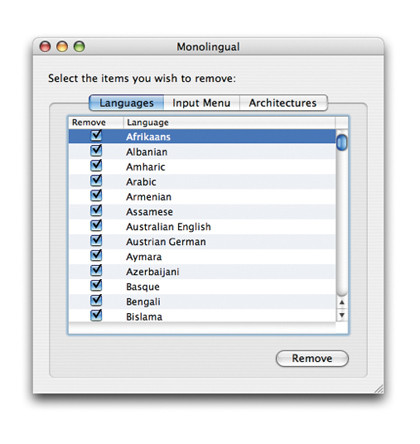
Task: Uncheck the Australian English checkbox
Action: pyautogui.click(x=96, y=226)
